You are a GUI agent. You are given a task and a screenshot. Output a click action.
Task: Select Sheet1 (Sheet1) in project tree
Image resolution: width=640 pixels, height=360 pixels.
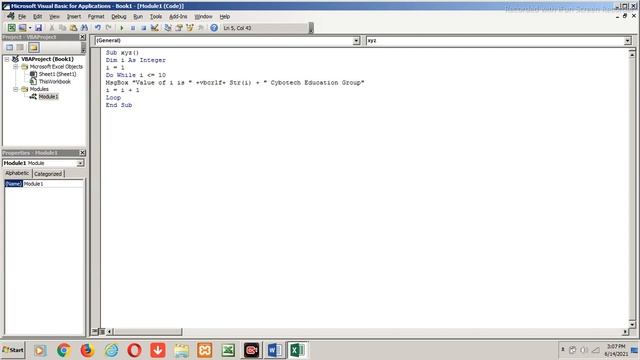coord(57,74)
